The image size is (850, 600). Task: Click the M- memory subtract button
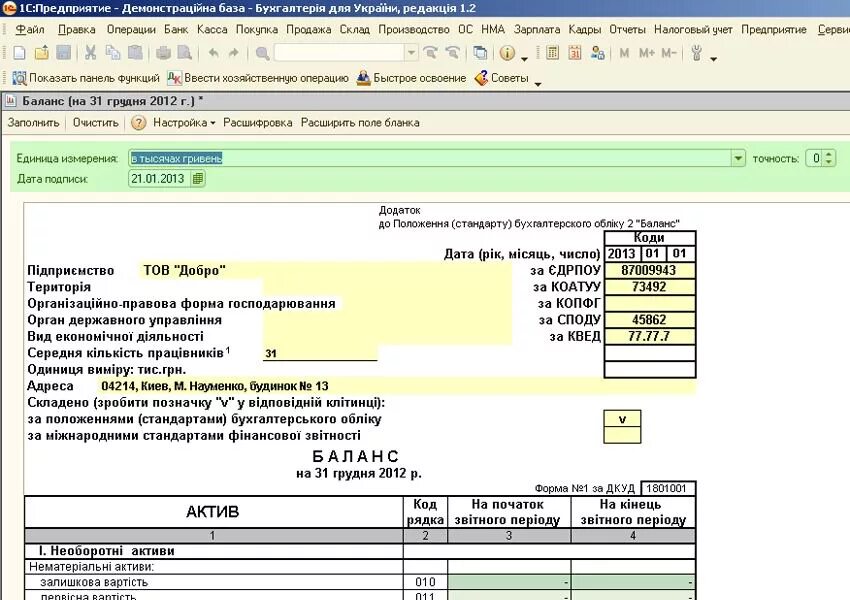click(669, 53)
